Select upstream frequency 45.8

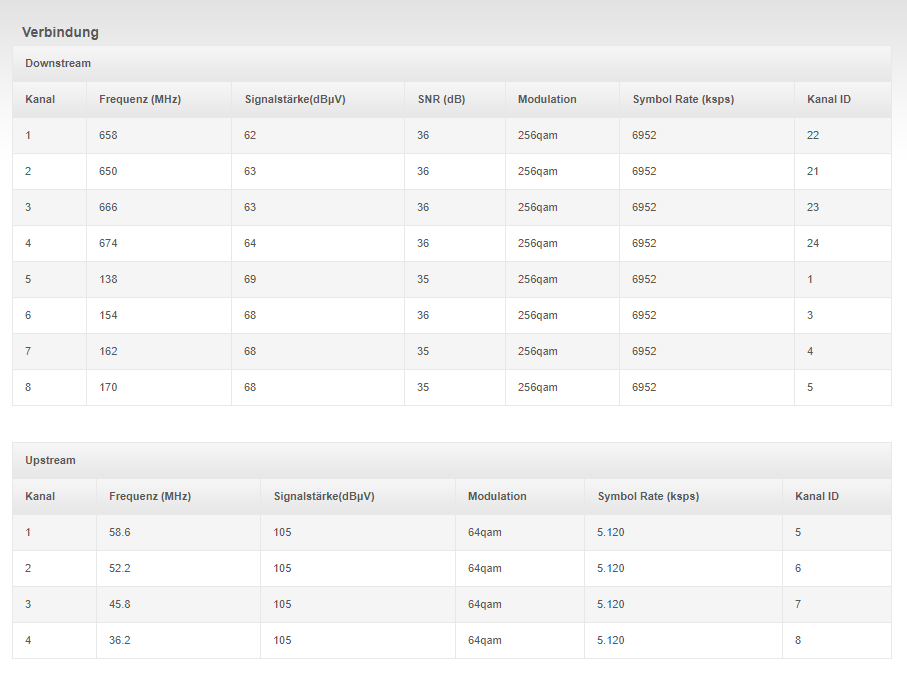click(120, 604)
